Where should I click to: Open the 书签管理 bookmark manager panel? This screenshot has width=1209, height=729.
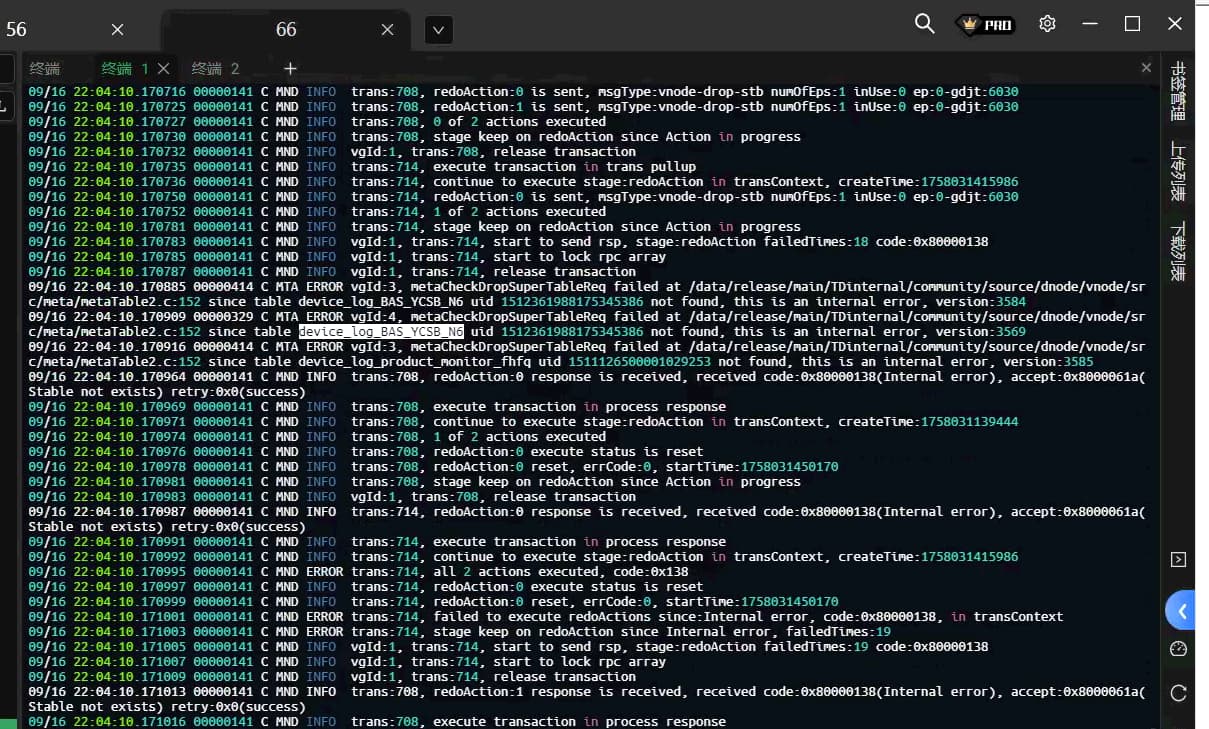click(x=1178, y=91)
